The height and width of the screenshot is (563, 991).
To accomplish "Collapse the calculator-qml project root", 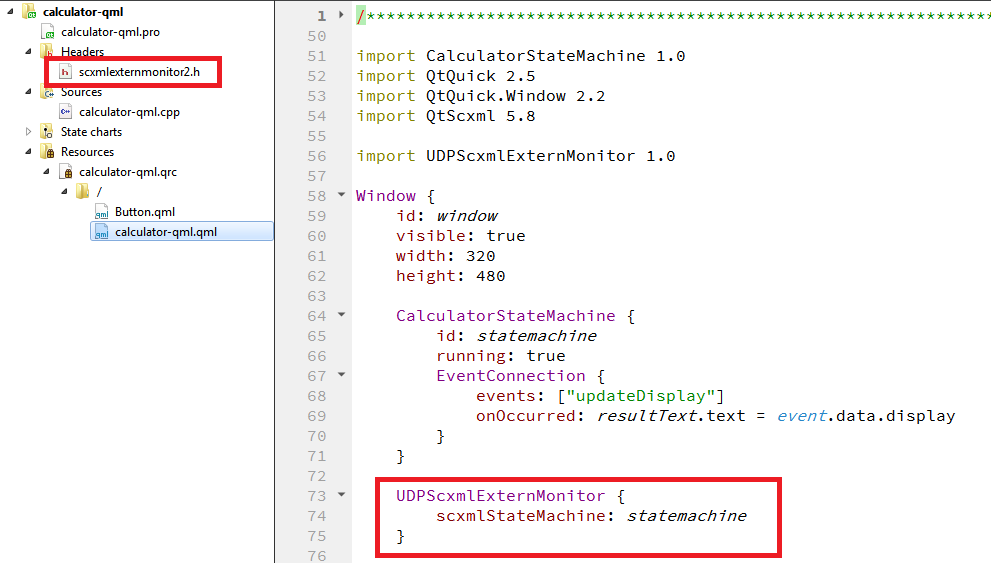I will point(11,11).
